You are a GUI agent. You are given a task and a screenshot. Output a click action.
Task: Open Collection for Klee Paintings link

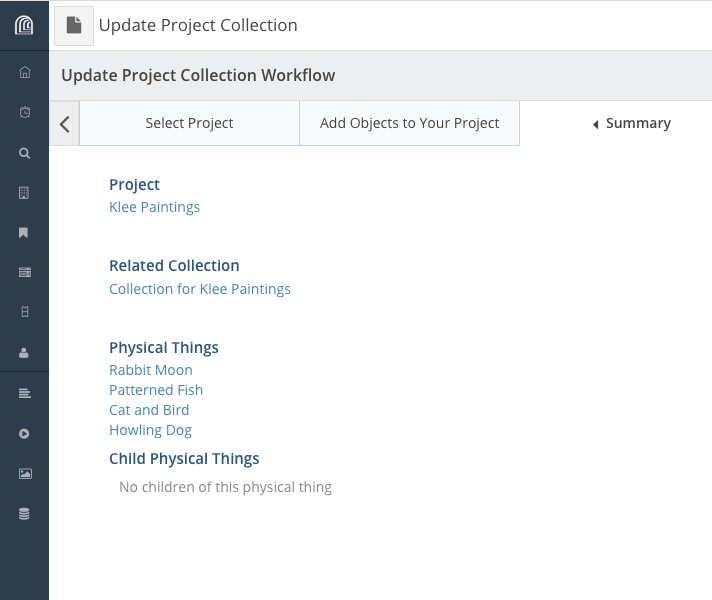(x=200, y=289)
